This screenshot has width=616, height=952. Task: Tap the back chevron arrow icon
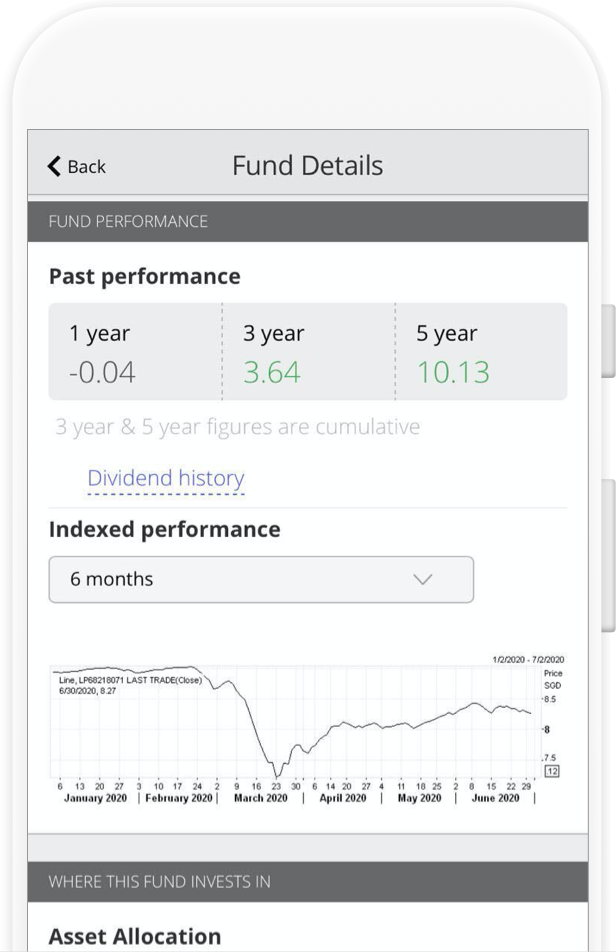54,166
